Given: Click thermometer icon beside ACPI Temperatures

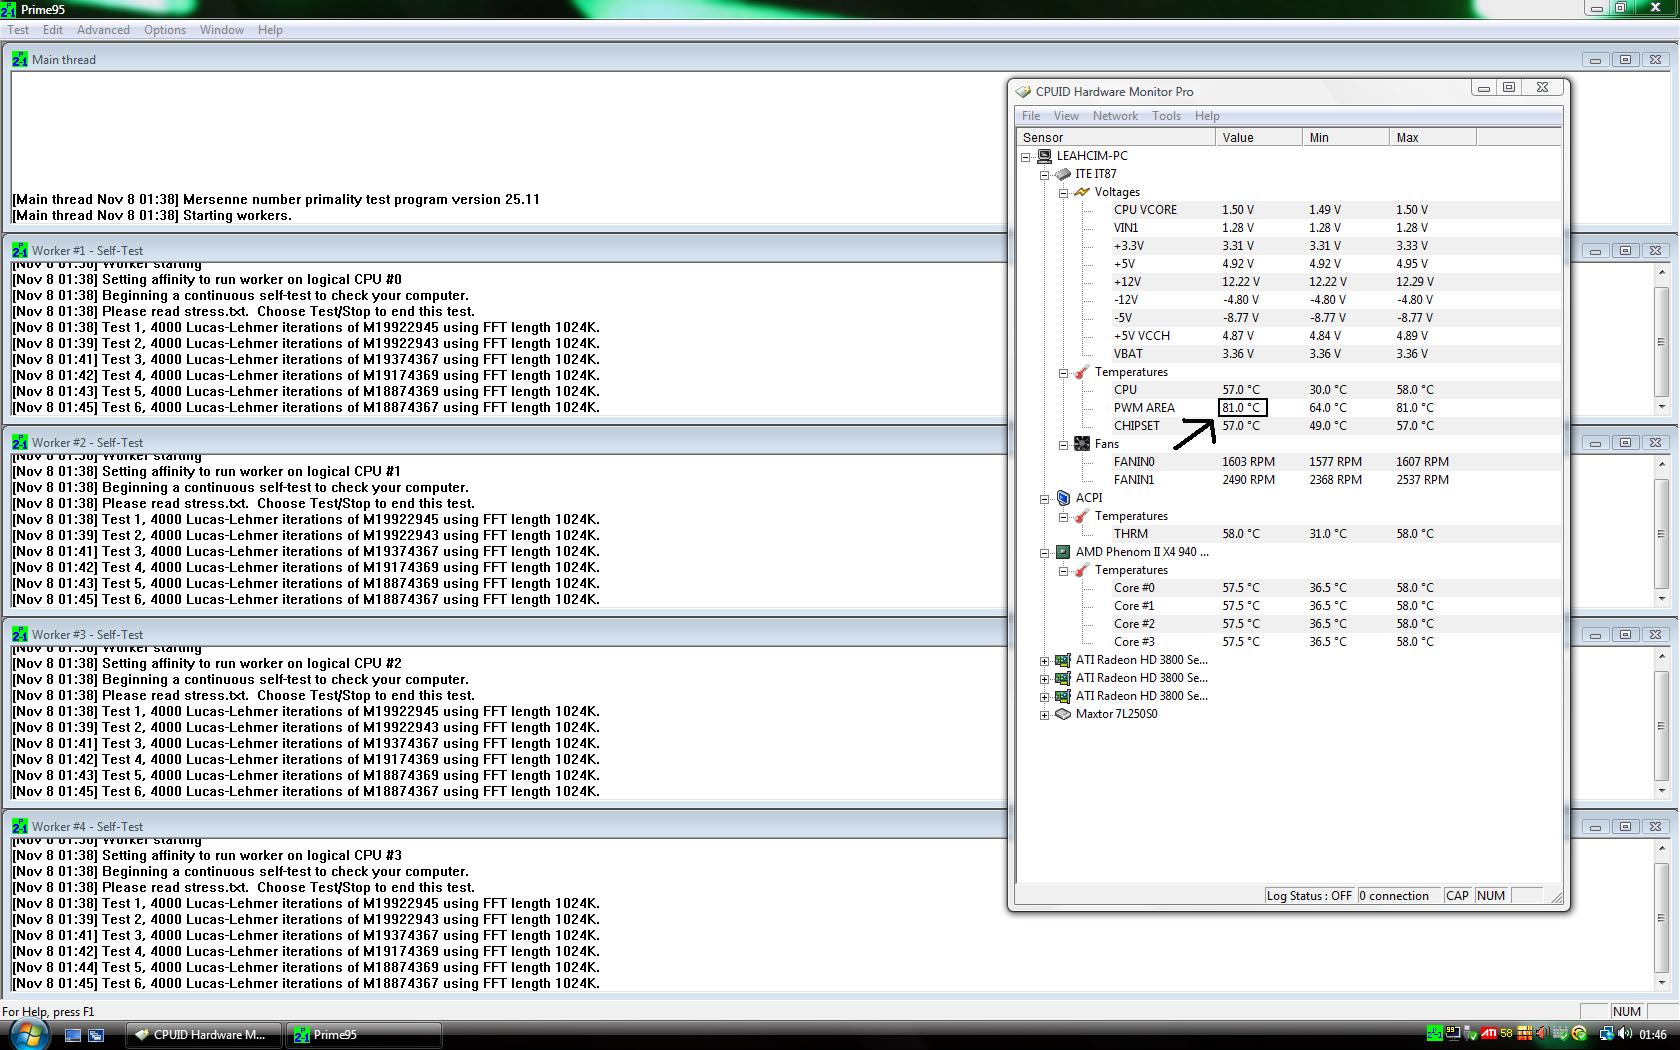Looking at the screenshot, I should 1082,516.
